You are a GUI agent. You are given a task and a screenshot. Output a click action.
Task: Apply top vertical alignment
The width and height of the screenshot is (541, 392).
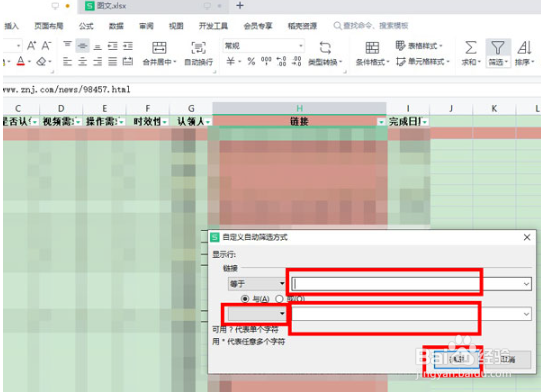point(67,46)
